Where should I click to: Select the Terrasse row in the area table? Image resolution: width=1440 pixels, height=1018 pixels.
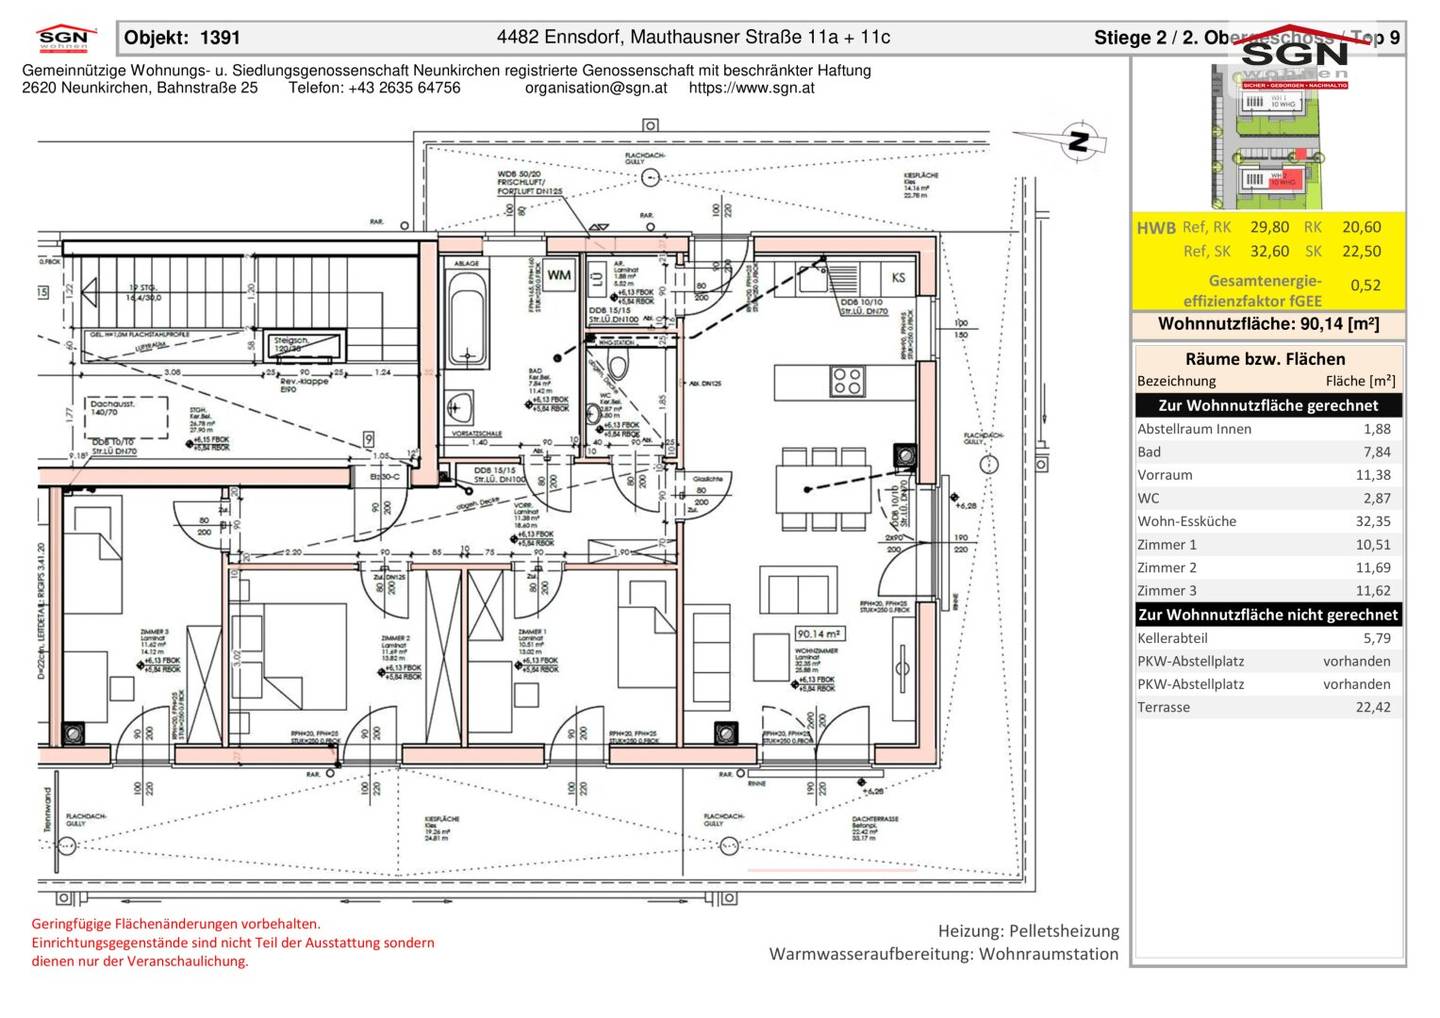tap(1267, 707)
